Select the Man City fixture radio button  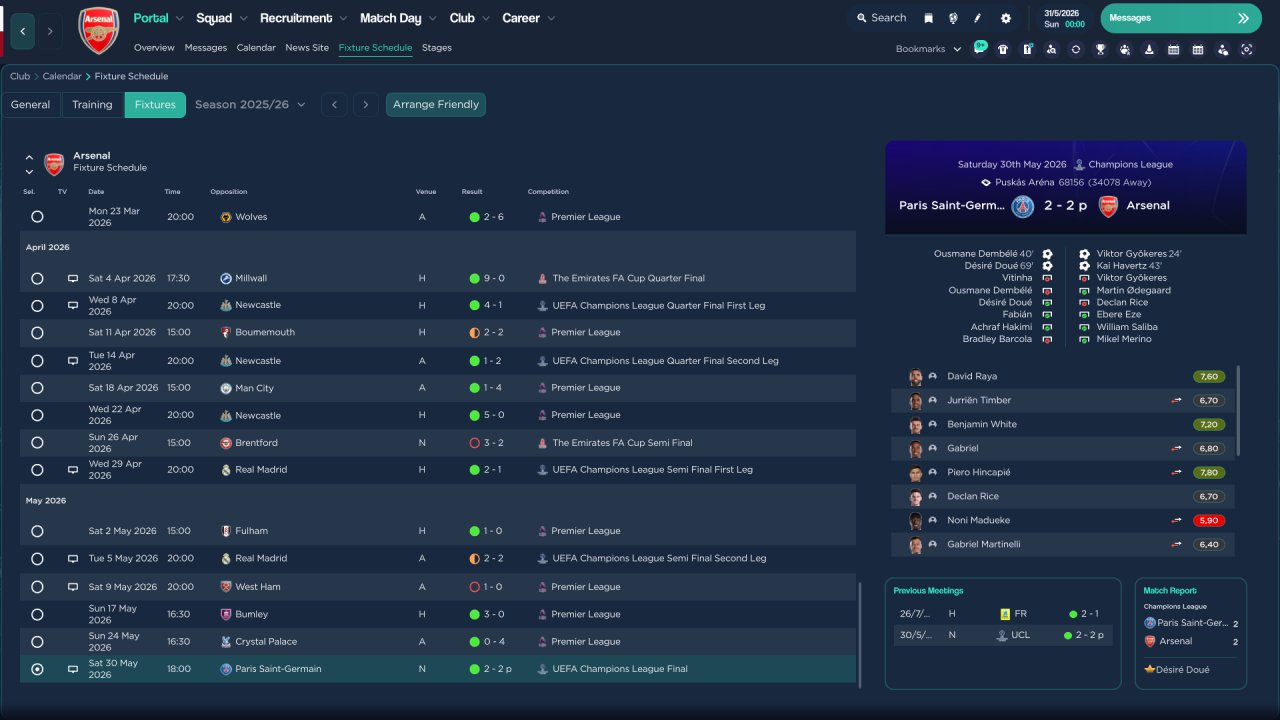37,388
